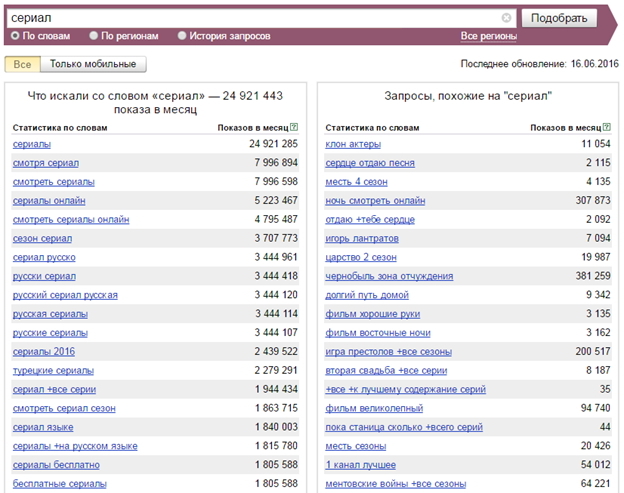
Task: Click the impressions value '2 439 522'
Action: tap(276, 351)
